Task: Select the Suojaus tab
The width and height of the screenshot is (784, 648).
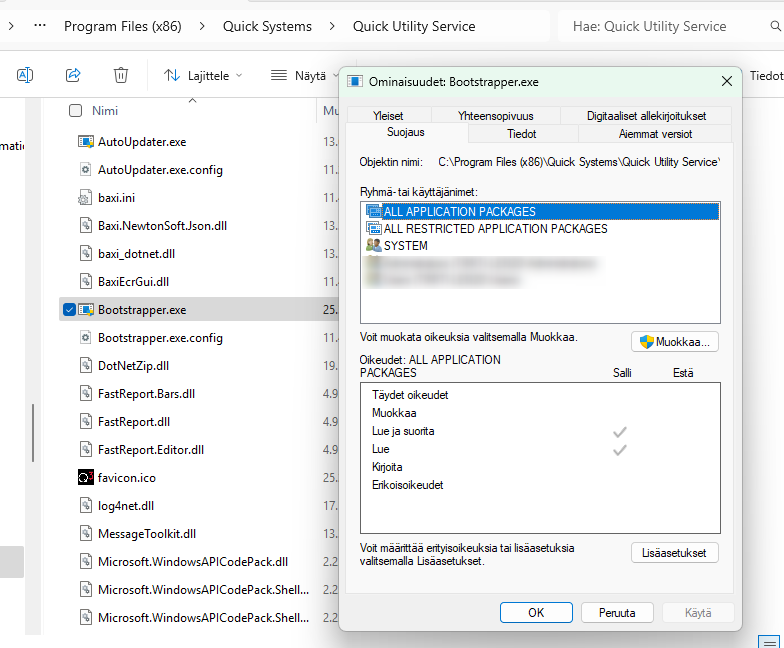Action: [x=406, y=132]
